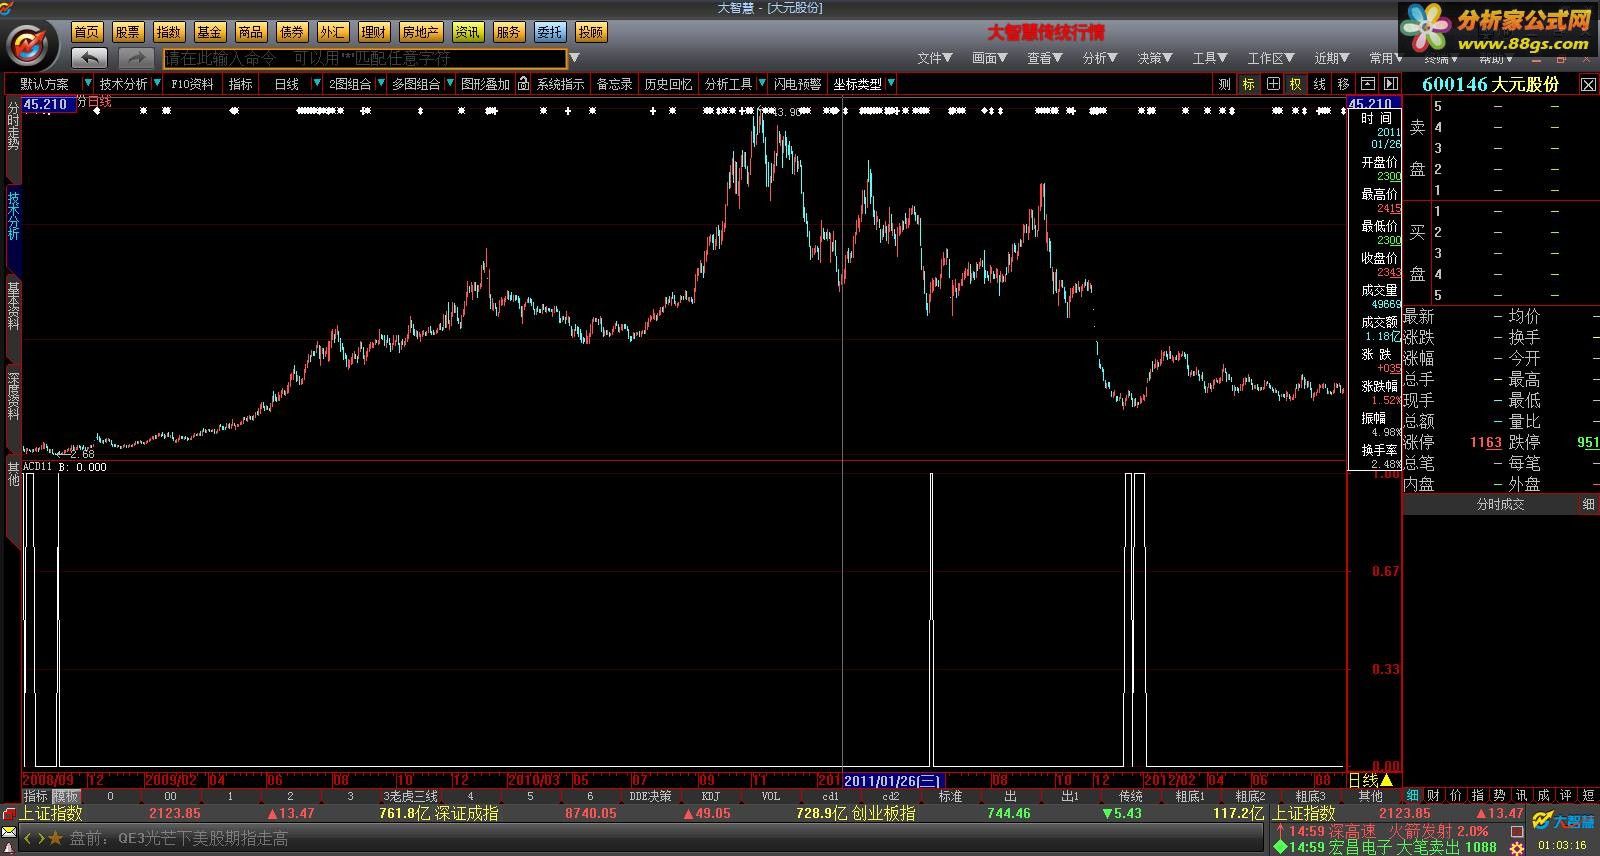The height and width of the screenshot is (856, 1600).
Task: Go forward with the right arrow button
Action: point(136,58)
